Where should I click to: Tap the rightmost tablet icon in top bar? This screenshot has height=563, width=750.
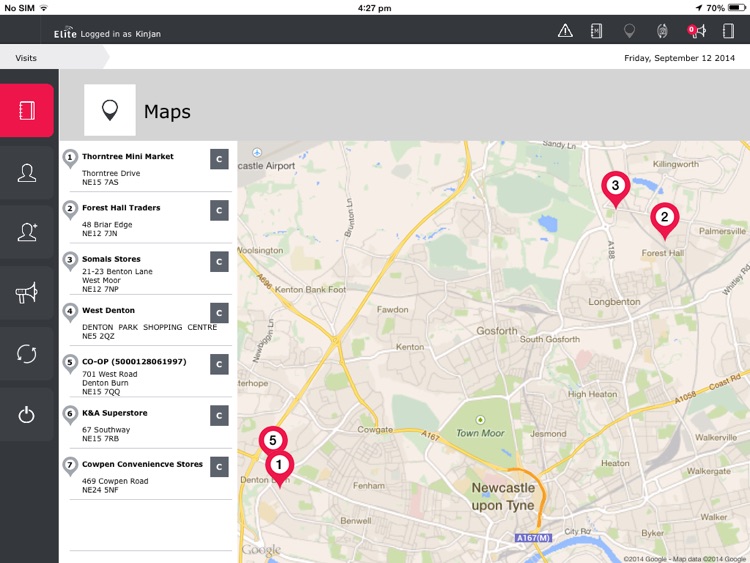tap(728, 31)
